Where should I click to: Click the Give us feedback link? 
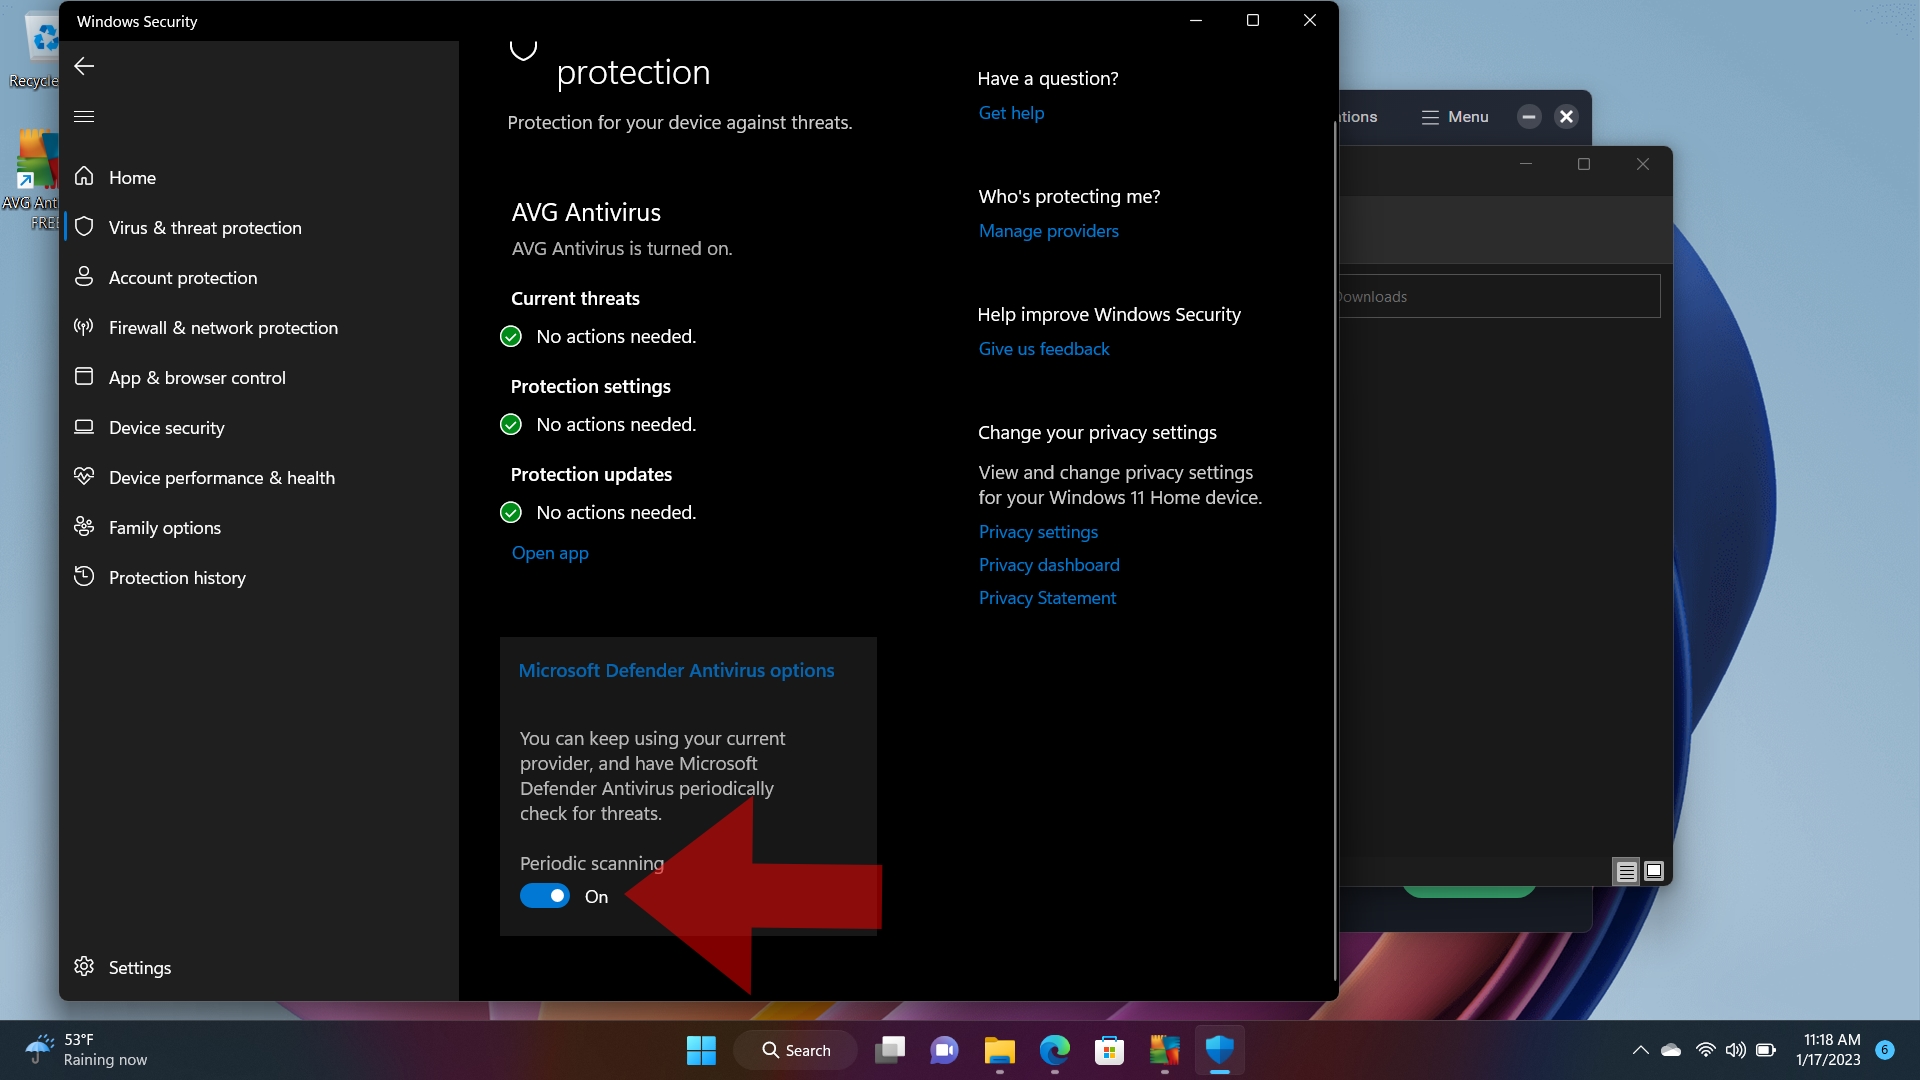tap(1043, 347)
